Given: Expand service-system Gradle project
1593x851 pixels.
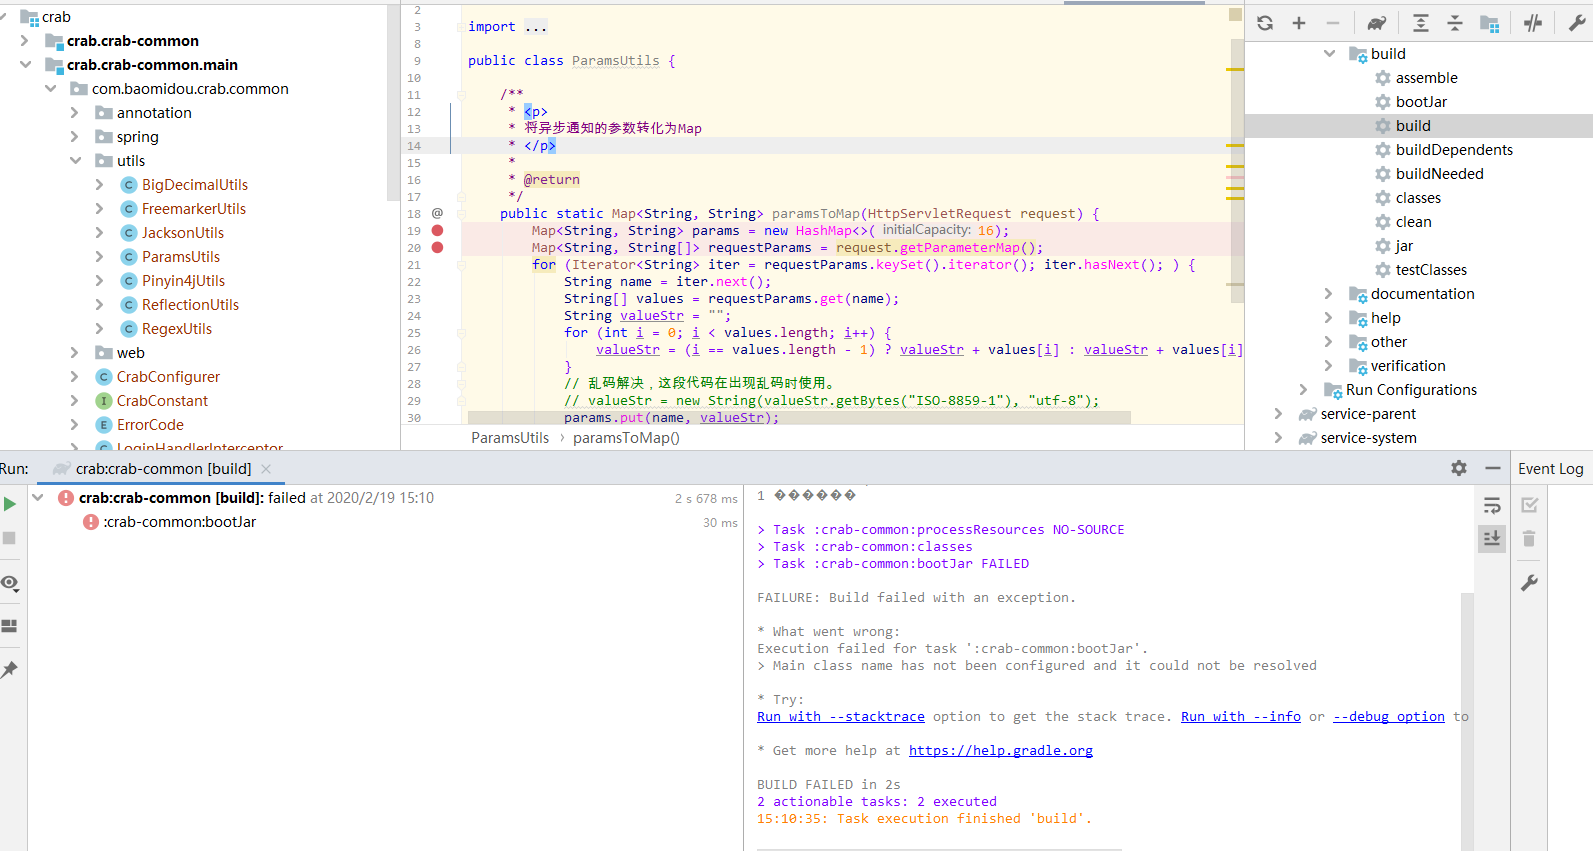Looking at the screenshot, I should pos(1278,438).
